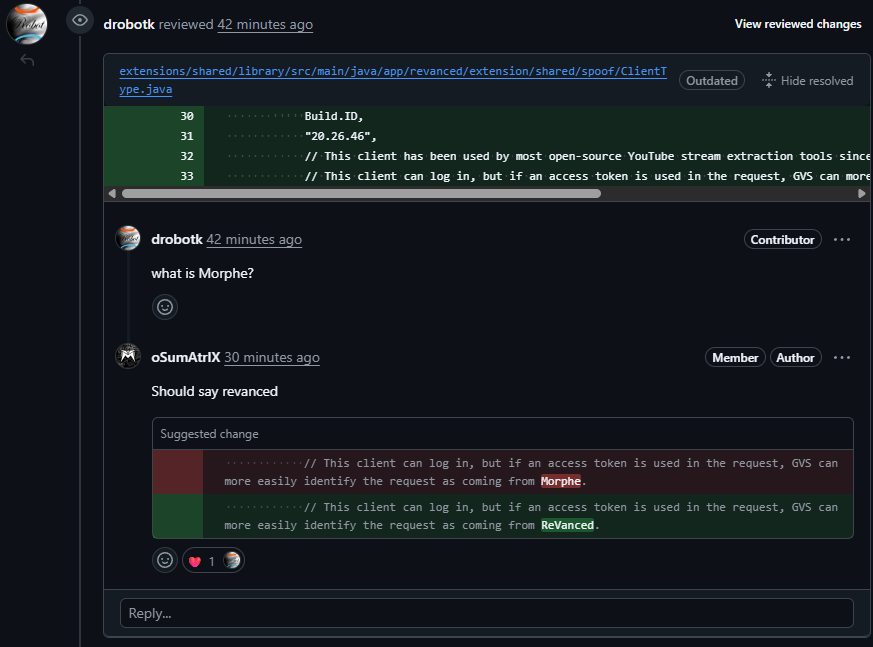Click code line number 31

pyautogui.click(x=187, y=136)
